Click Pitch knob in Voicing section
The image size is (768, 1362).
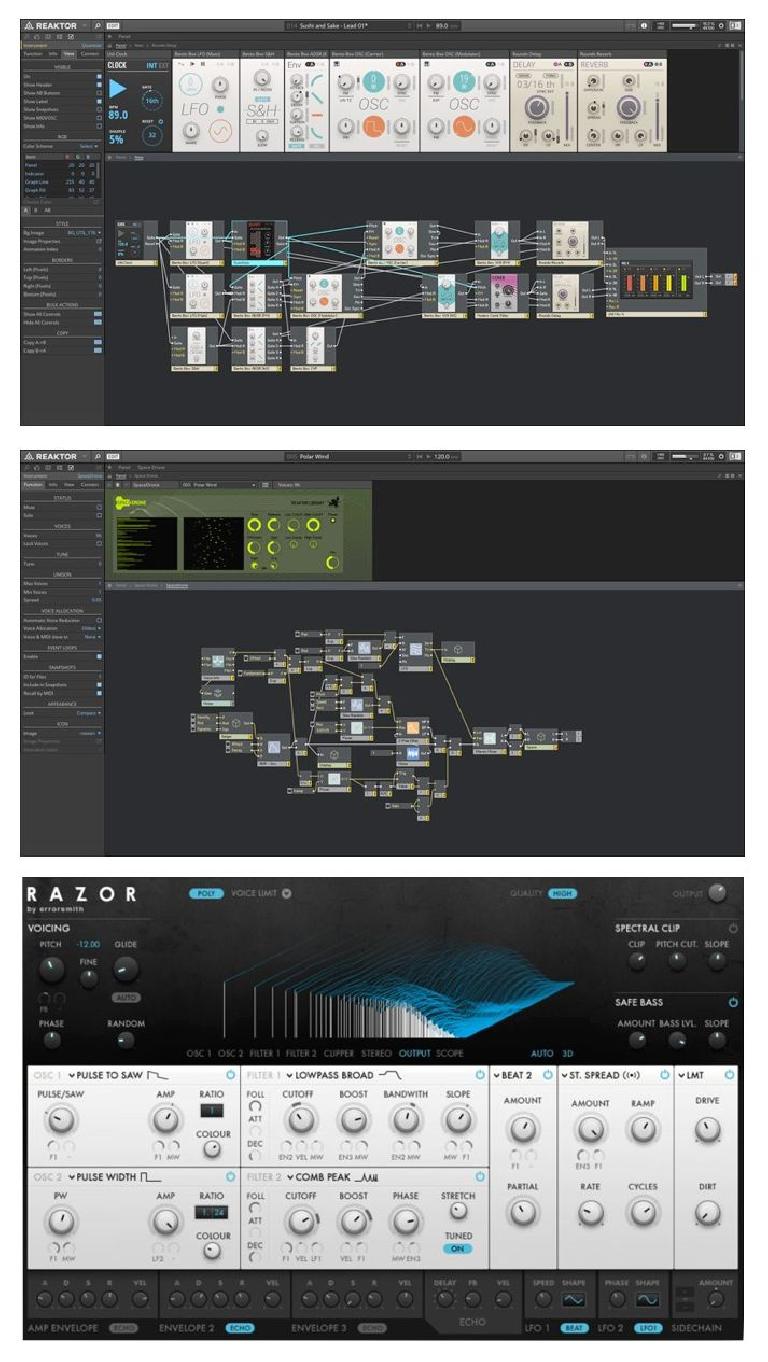point(50,967)
